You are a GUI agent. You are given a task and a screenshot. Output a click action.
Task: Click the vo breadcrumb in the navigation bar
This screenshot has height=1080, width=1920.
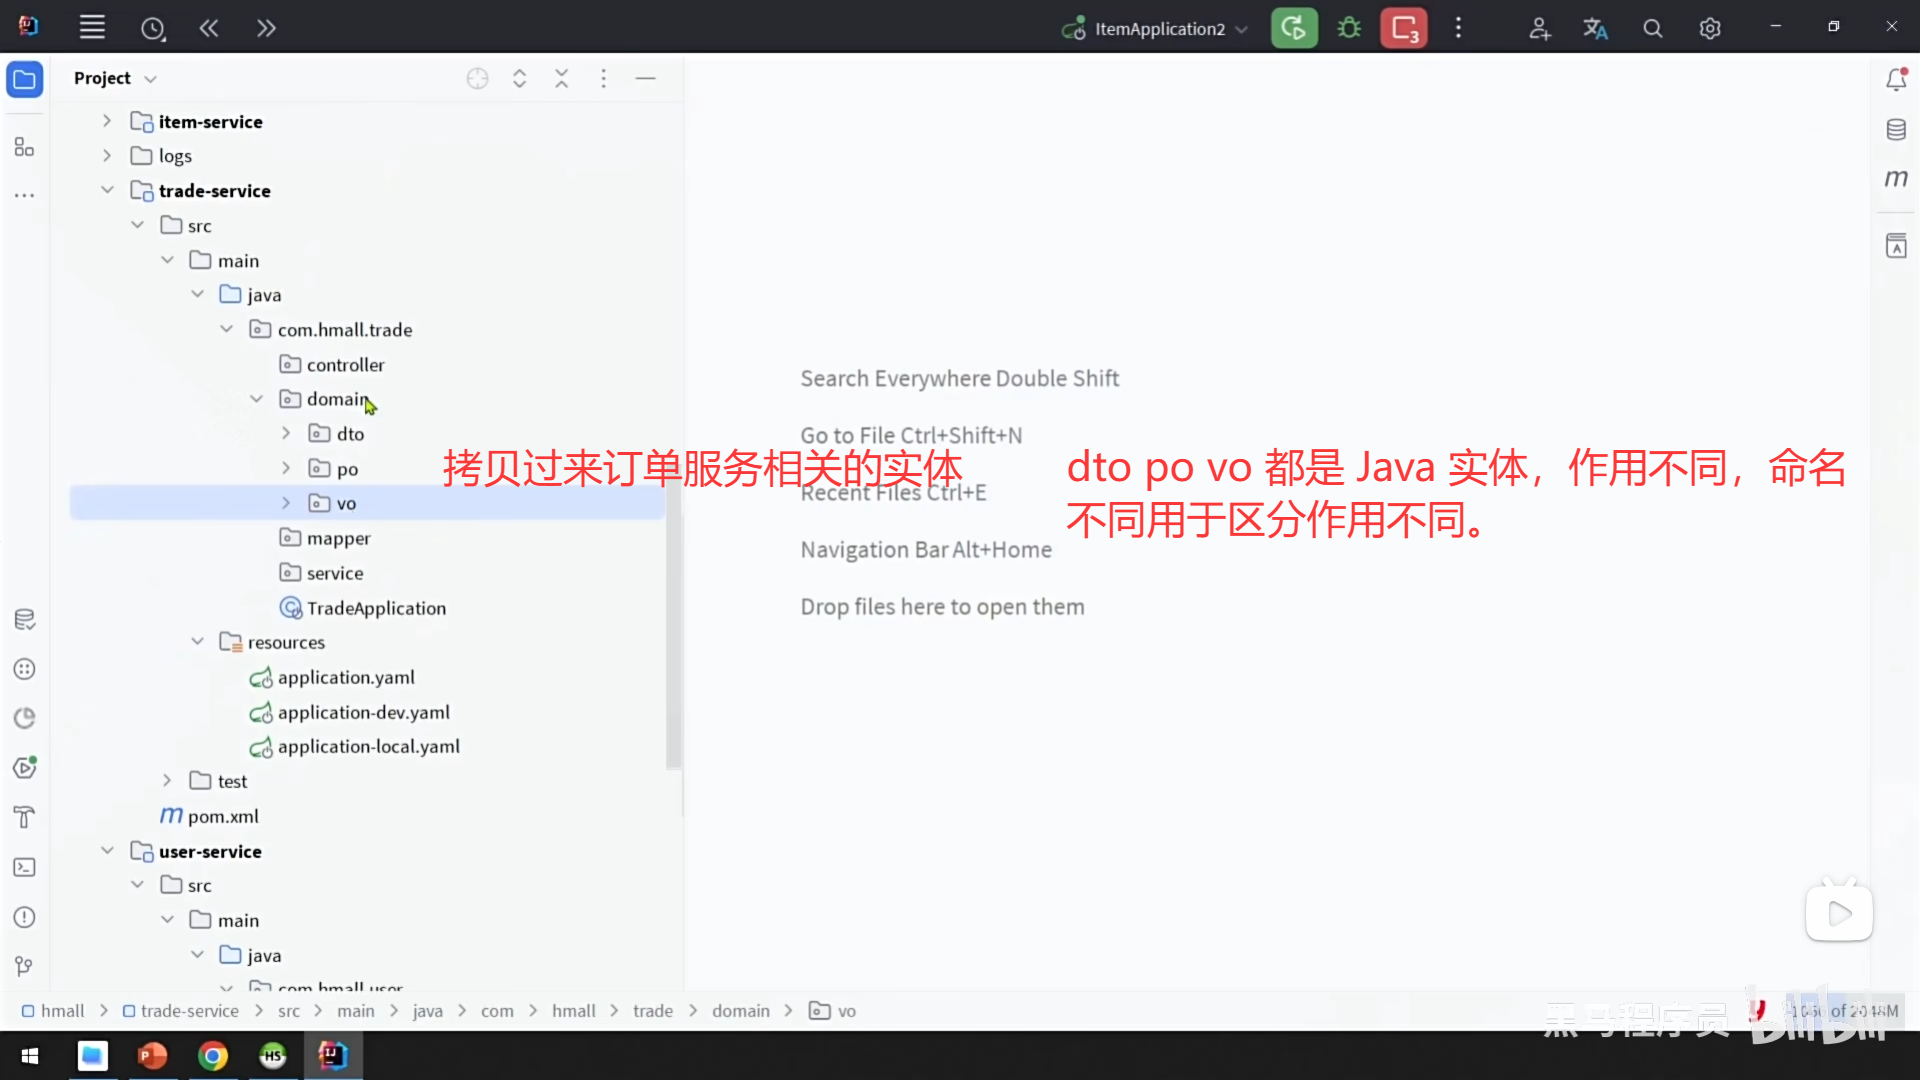click(845, 1010)
